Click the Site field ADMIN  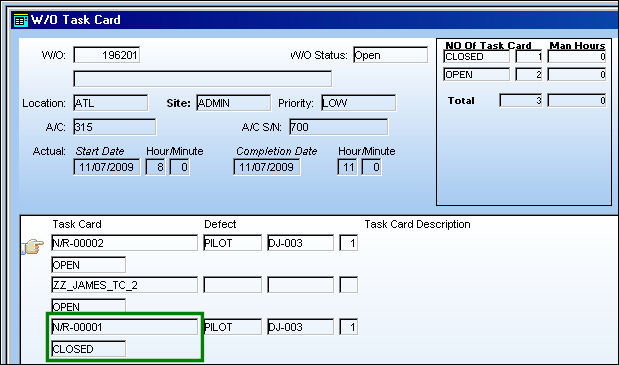pos(233,103)
